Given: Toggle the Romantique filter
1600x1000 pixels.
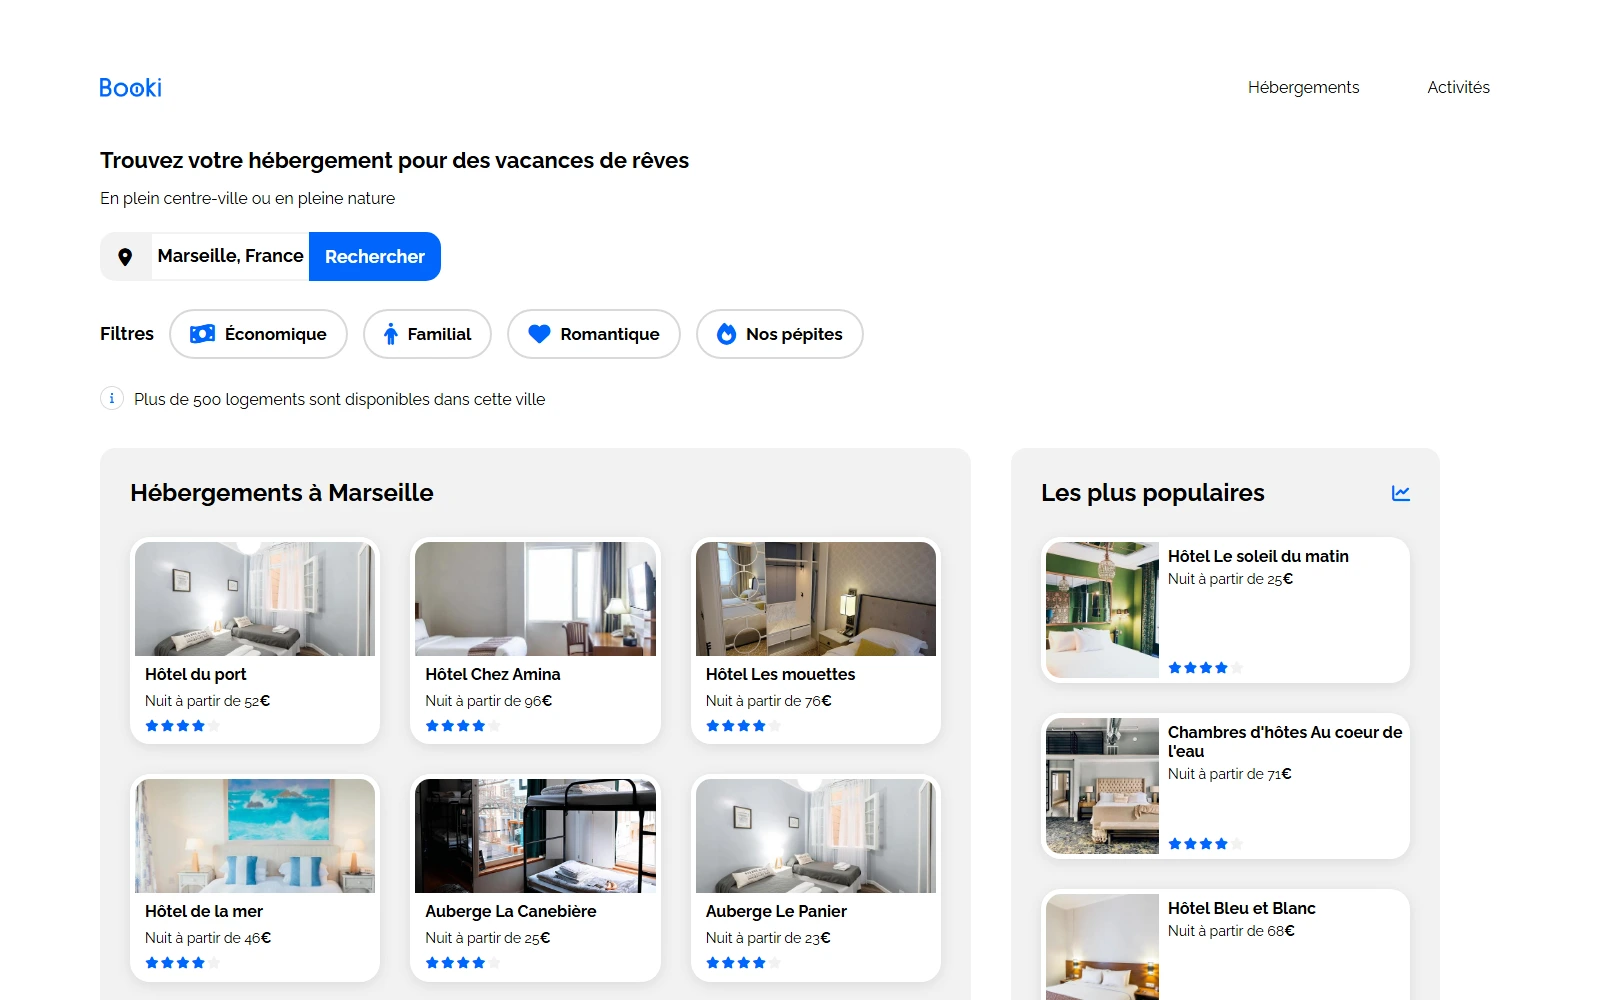Looking at the screenshot, I should click(x=594, y=334).
